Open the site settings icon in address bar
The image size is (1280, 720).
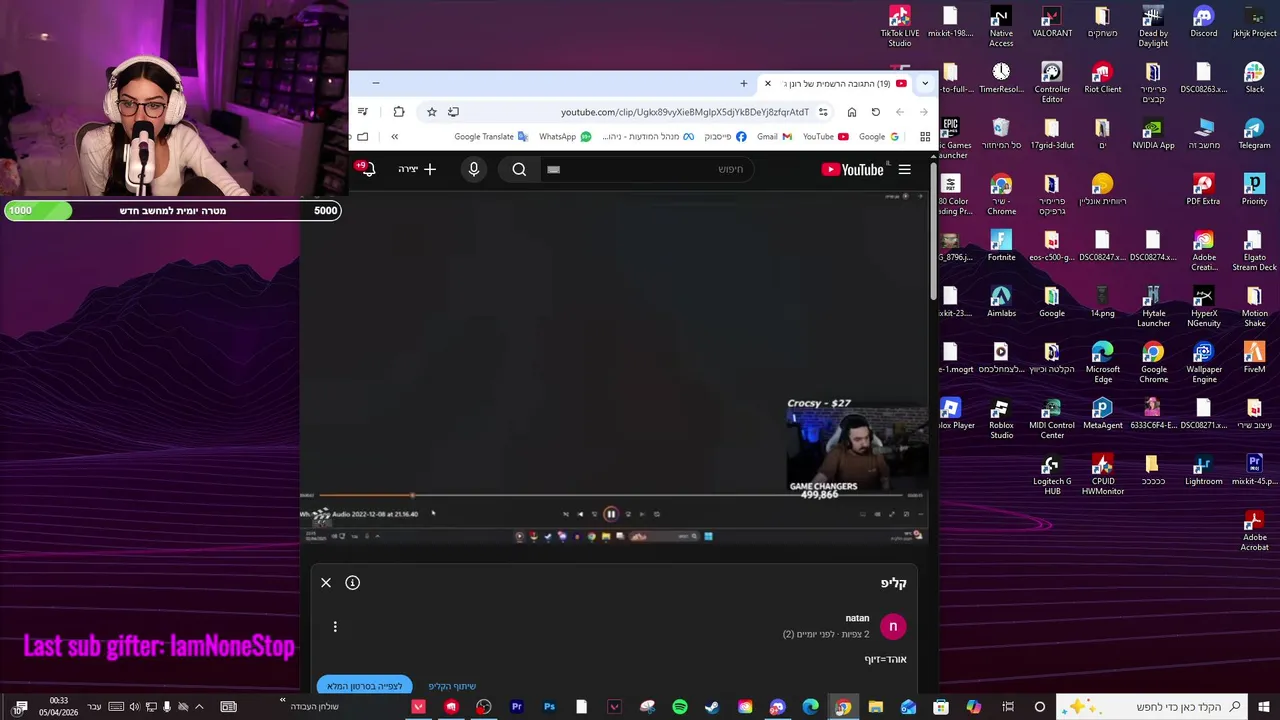click(x=823, y=112)
